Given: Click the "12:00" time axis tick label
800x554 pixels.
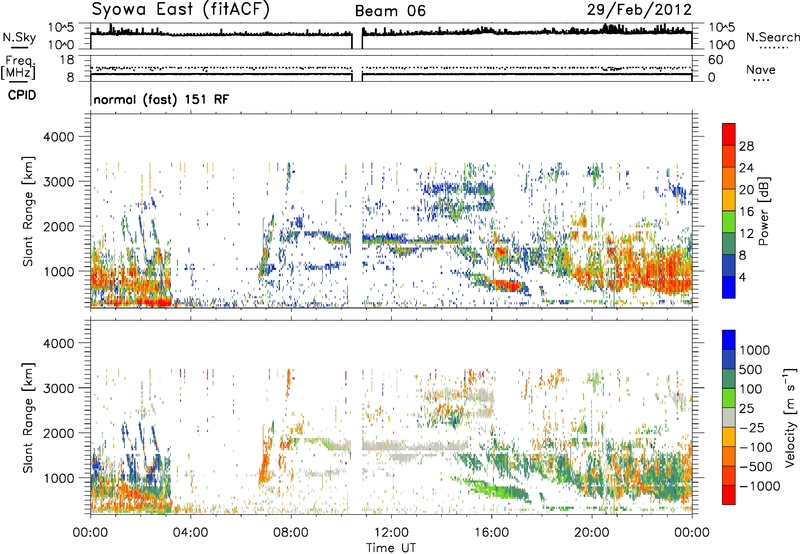Looking at the screenshot, I should pos(391,533).
